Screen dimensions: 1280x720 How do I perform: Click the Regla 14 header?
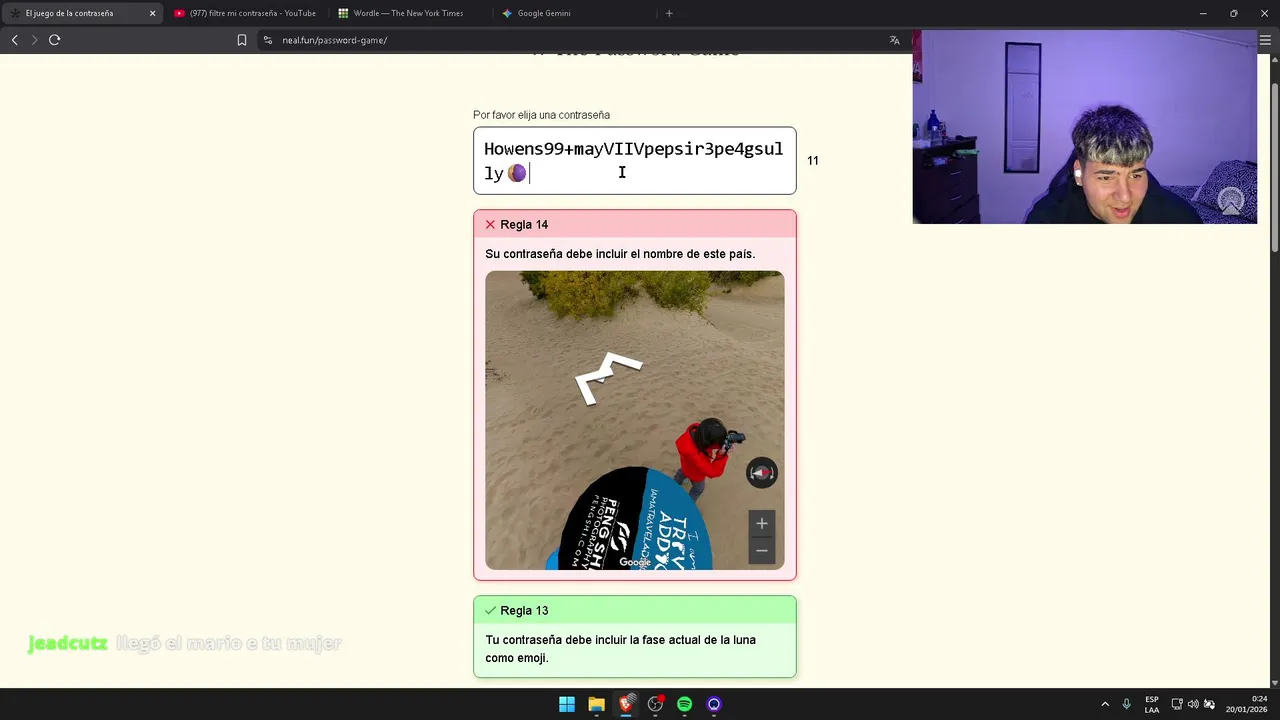coord(635,224)
